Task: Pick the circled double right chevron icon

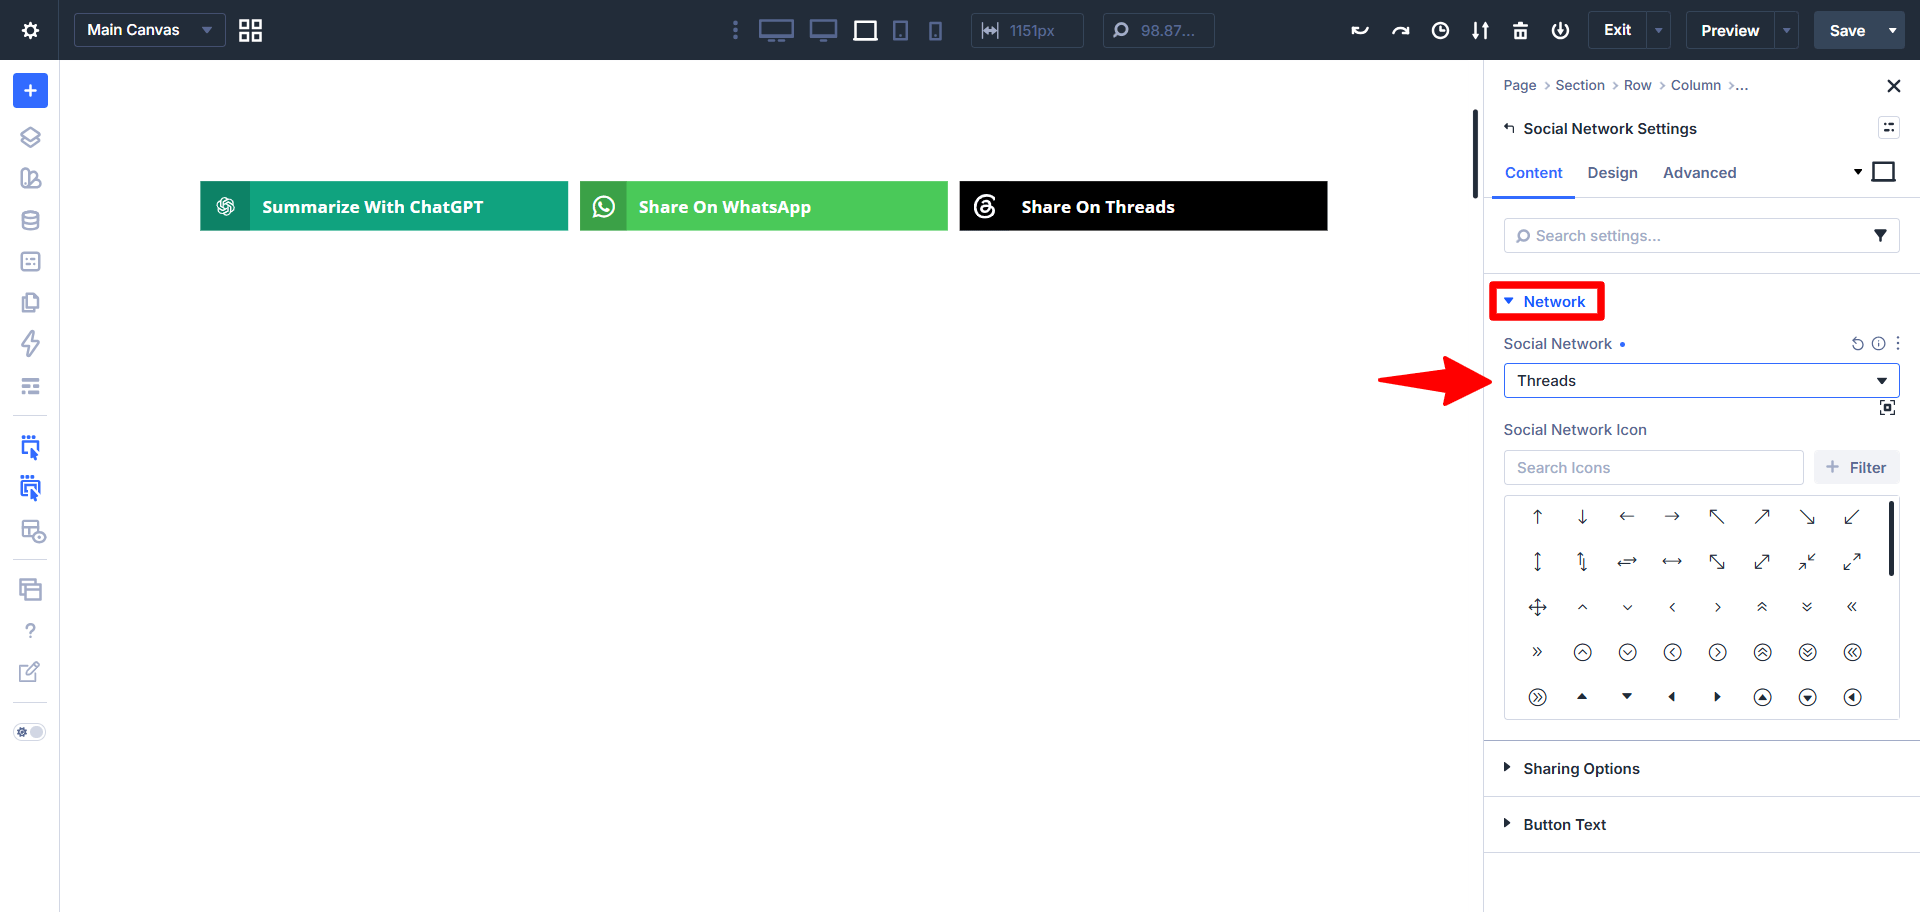Action: click(x=1537, y=697)
